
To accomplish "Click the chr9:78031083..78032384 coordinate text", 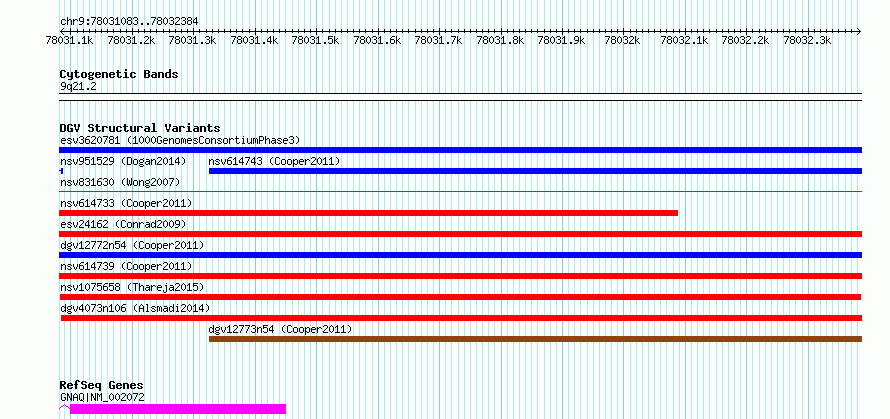I will coord(129,22).
